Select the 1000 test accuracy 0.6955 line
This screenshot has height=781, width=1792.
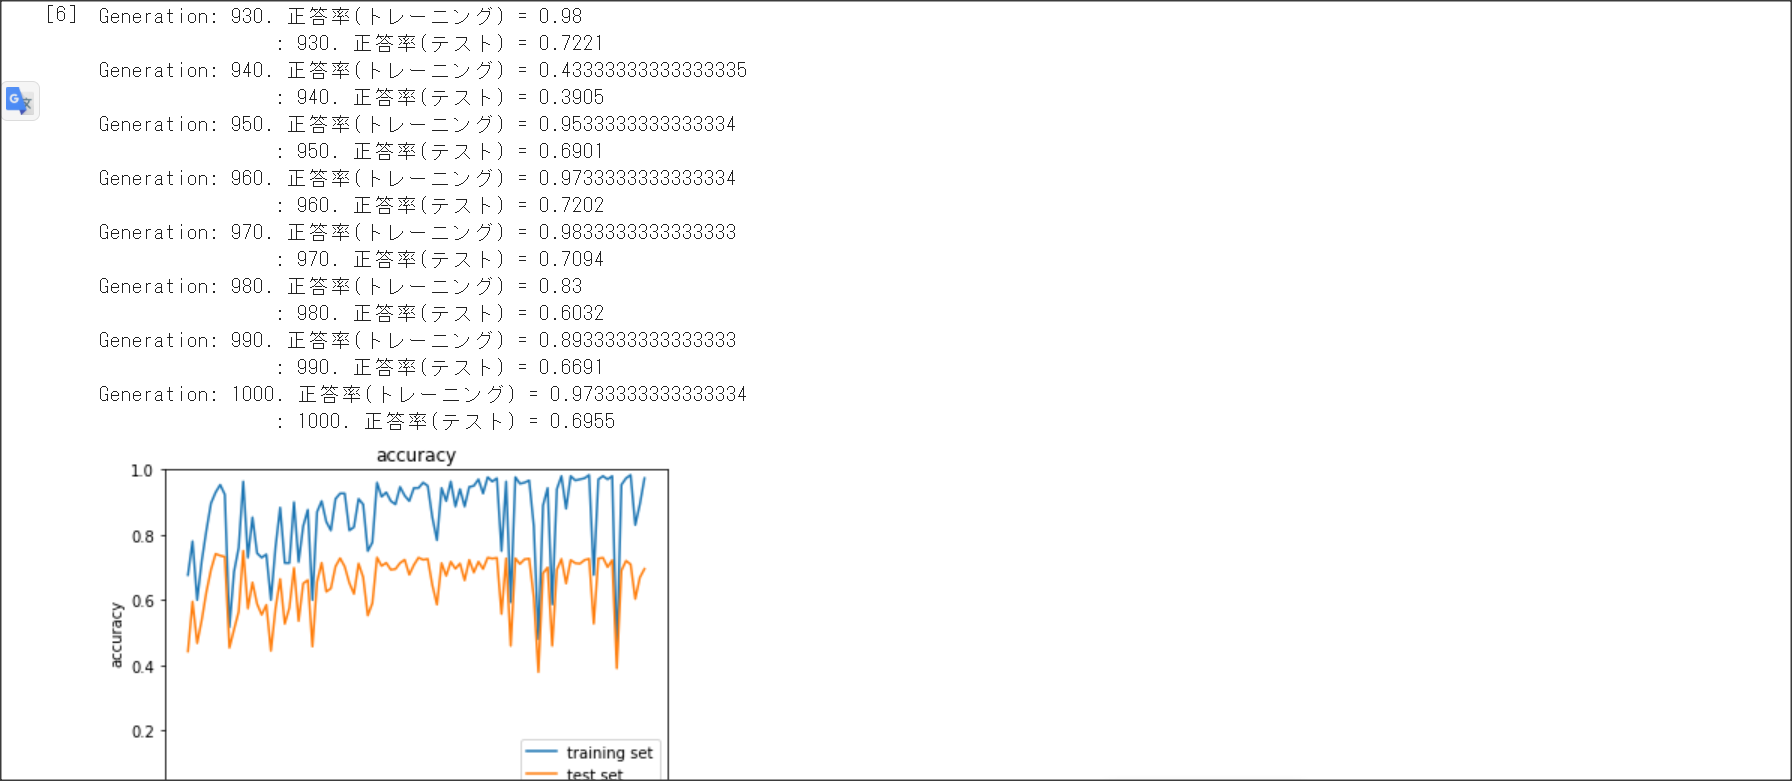(446, 421)
